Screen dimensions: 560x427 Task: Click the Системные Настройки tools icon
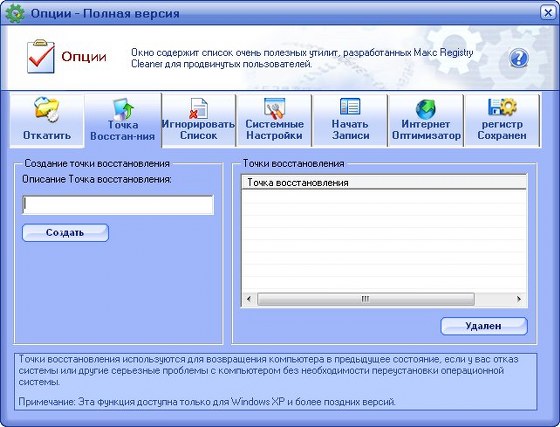[x=274, y=108]
